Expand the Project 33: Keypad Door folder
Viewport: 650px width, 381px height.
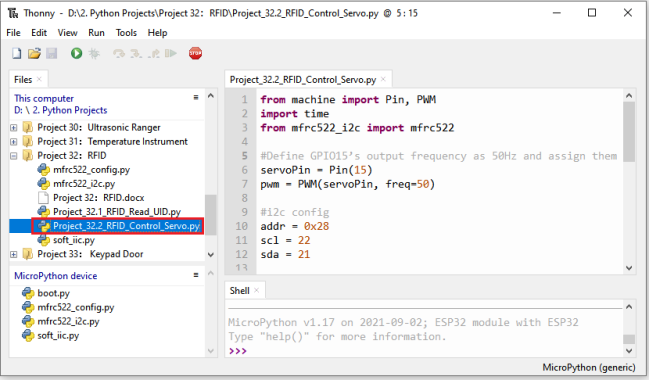click(14, 254)
